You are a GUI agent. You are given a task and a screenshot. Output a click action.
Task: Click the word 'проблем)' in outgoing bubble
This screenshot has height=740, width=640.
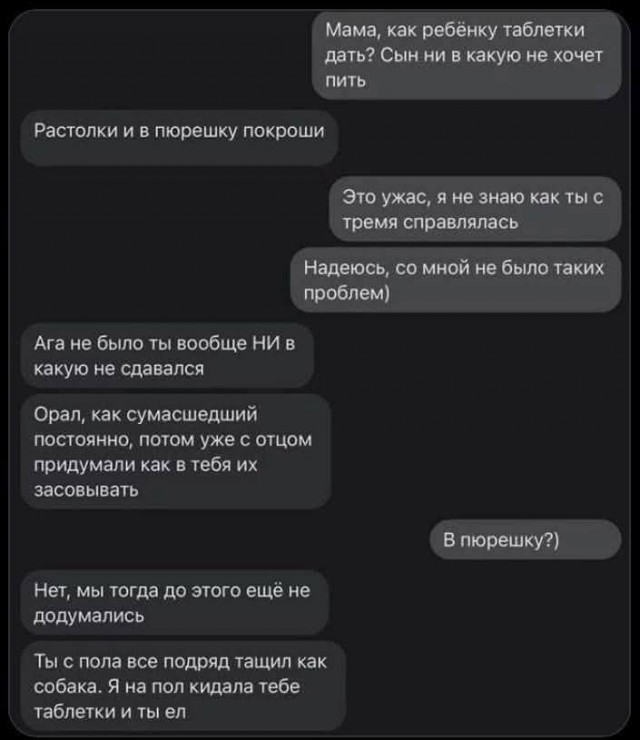[x=347, y=293]
